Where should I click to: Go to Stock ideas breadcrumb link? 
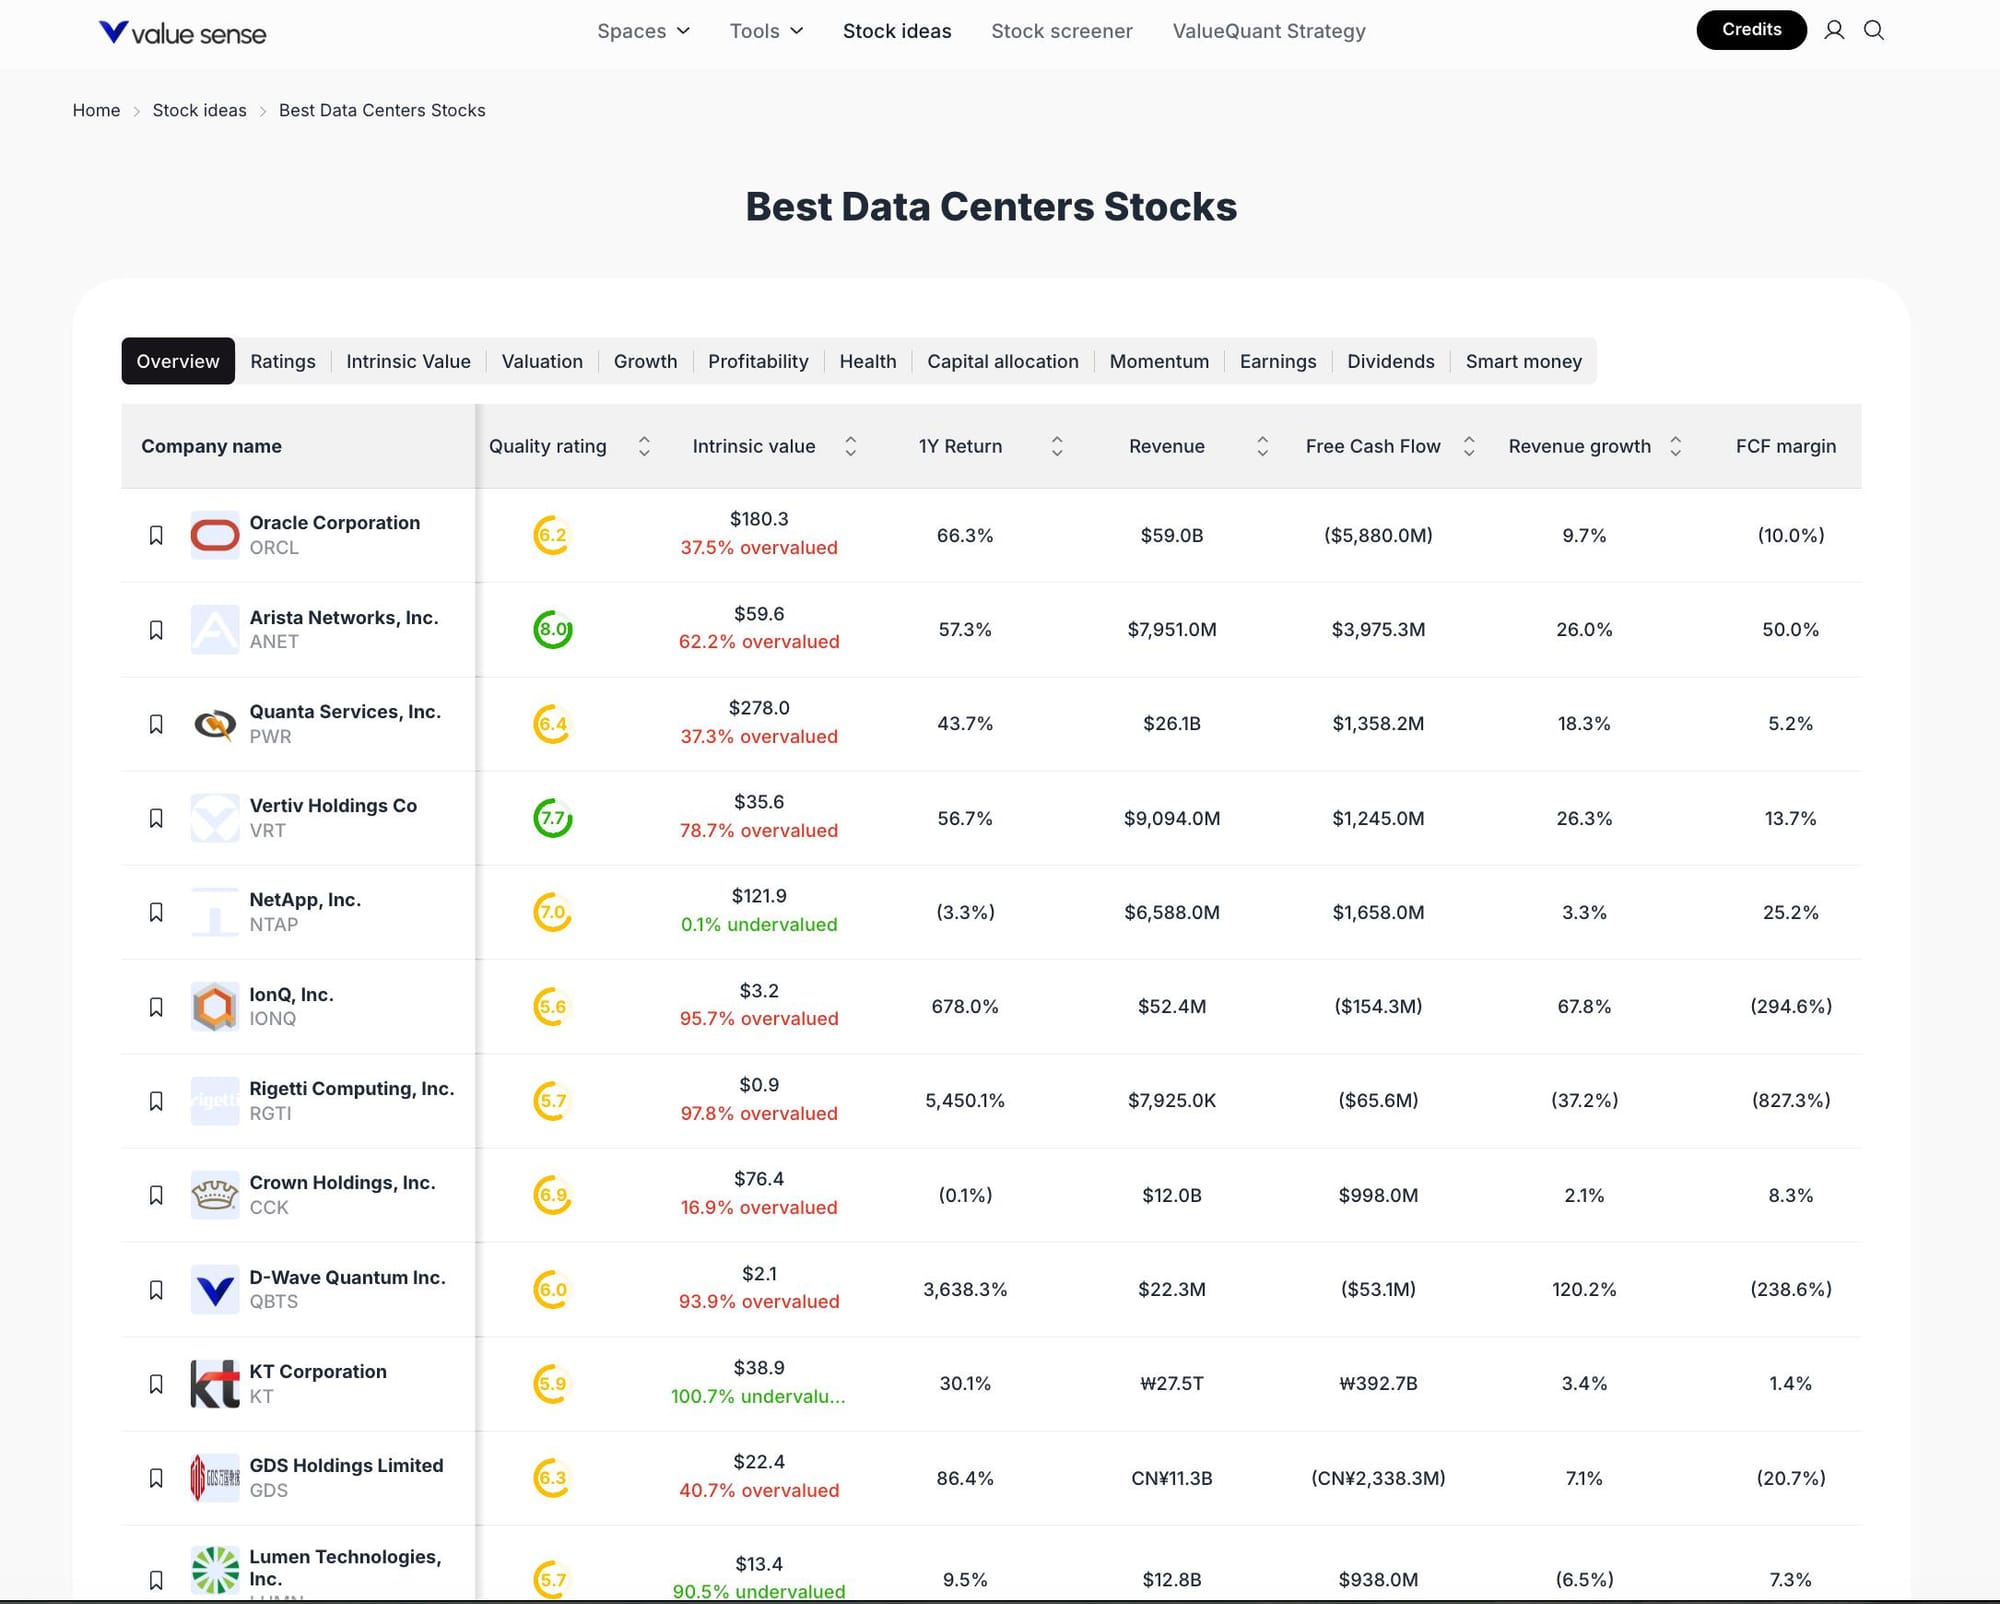click(x=199, y=110)
